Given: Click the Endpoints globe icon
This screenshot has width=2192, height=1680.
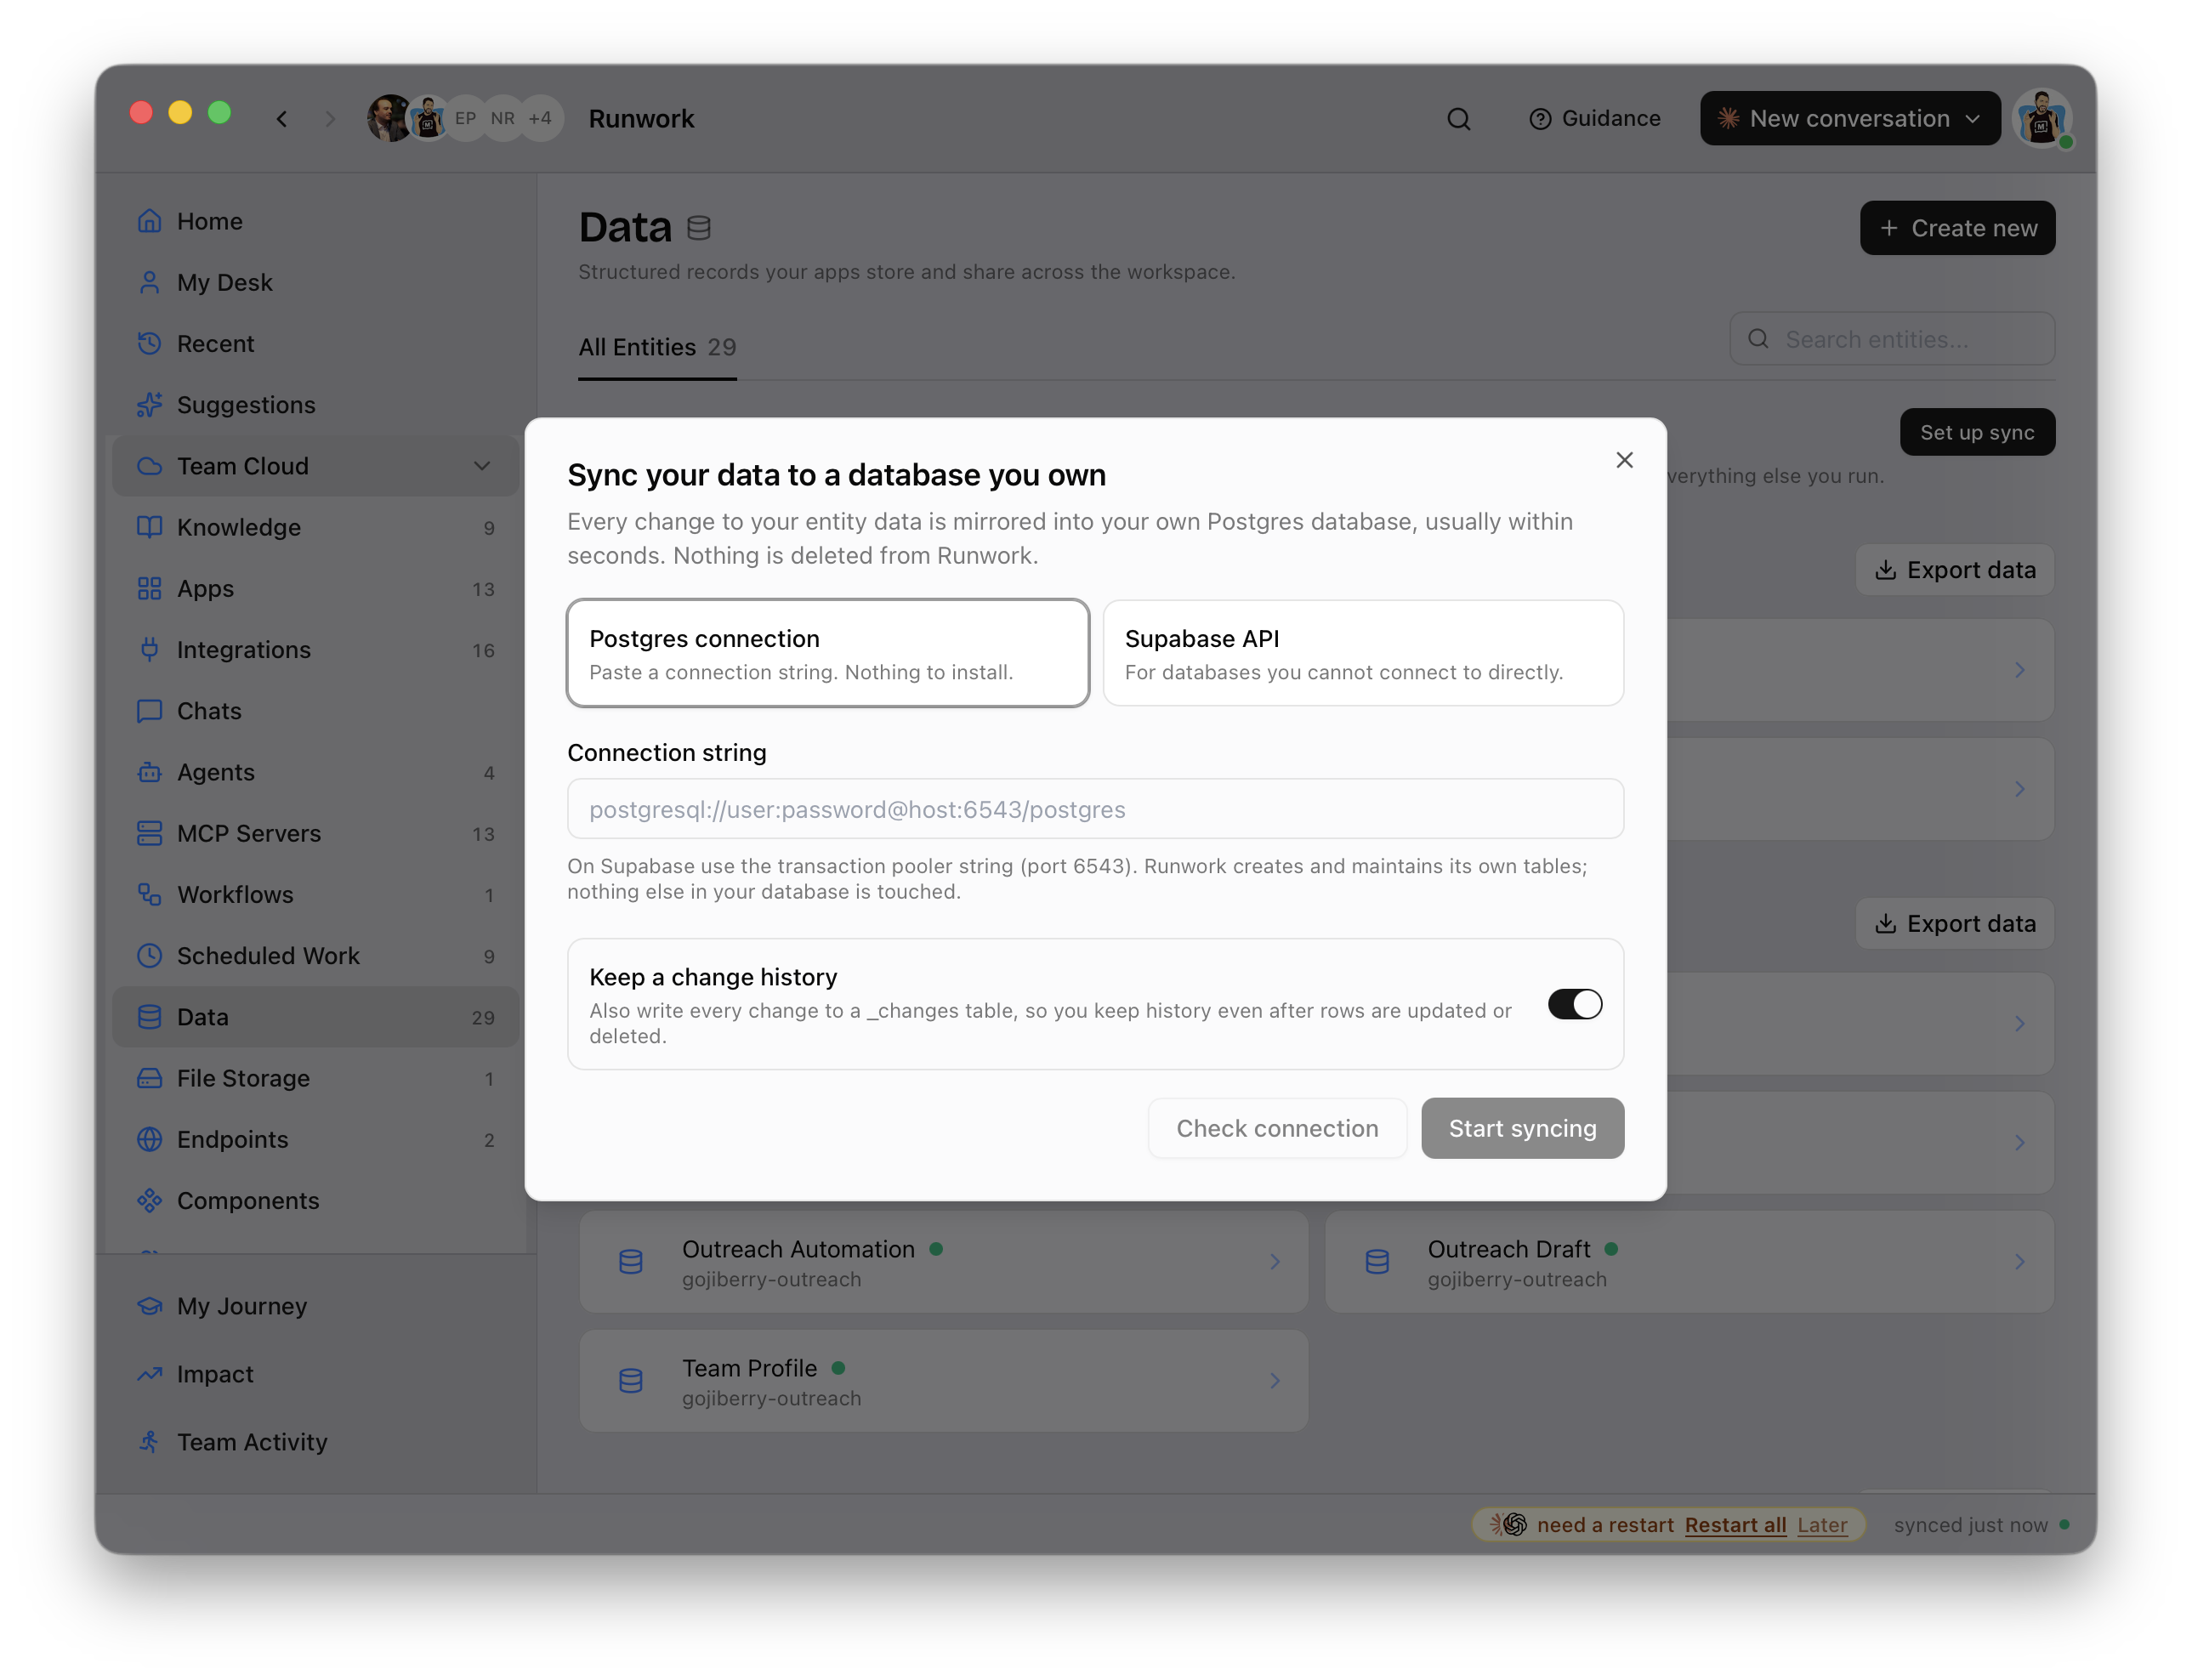Looking at the screenshot, I should [149, 1139].
